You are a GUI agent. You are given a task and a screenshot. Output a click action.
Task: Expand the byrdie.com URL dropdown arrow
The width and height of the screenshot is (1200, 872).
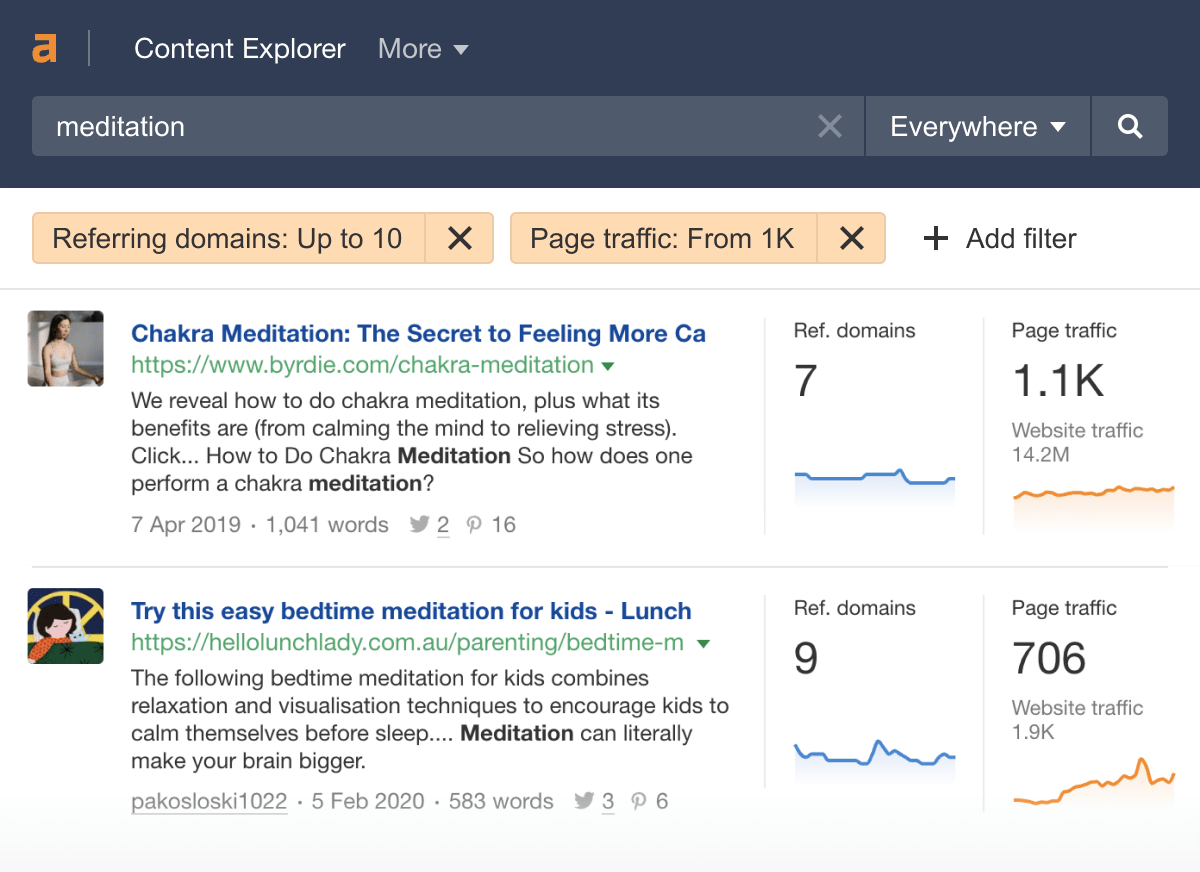607,366
